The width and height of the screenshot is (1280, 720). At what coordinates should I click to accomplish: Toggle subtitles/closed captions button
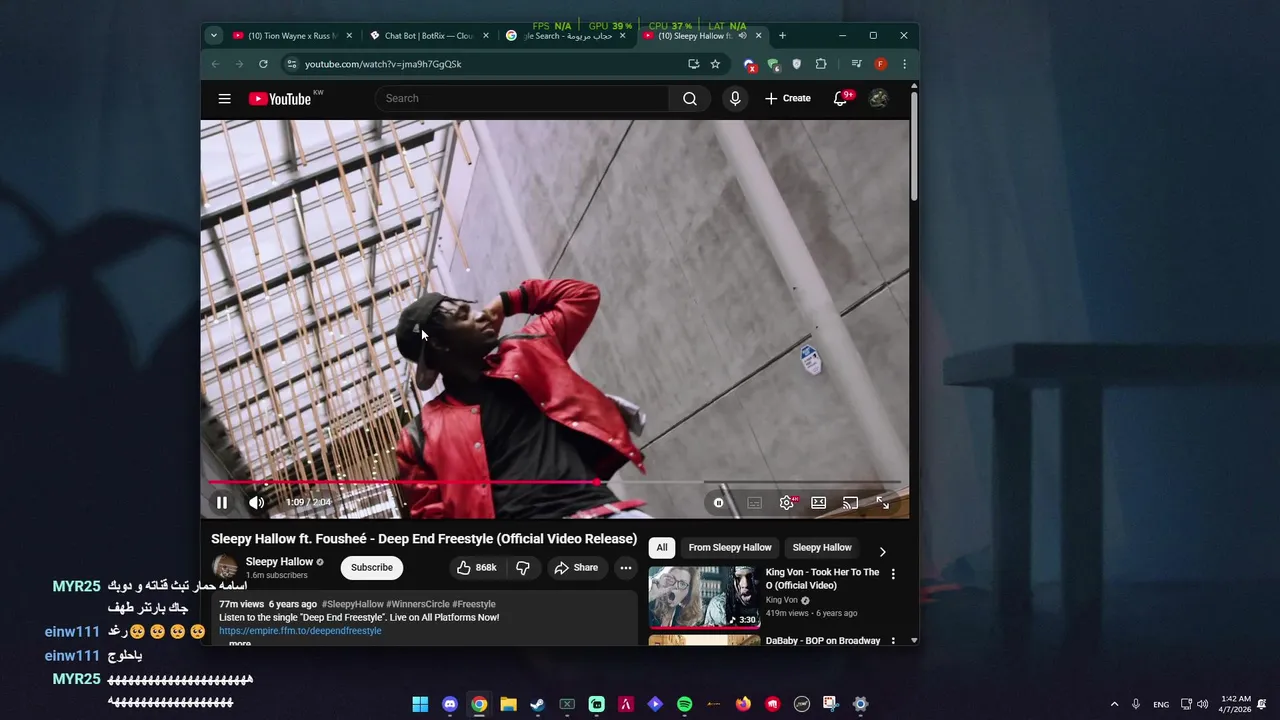[x=755, y=503]
